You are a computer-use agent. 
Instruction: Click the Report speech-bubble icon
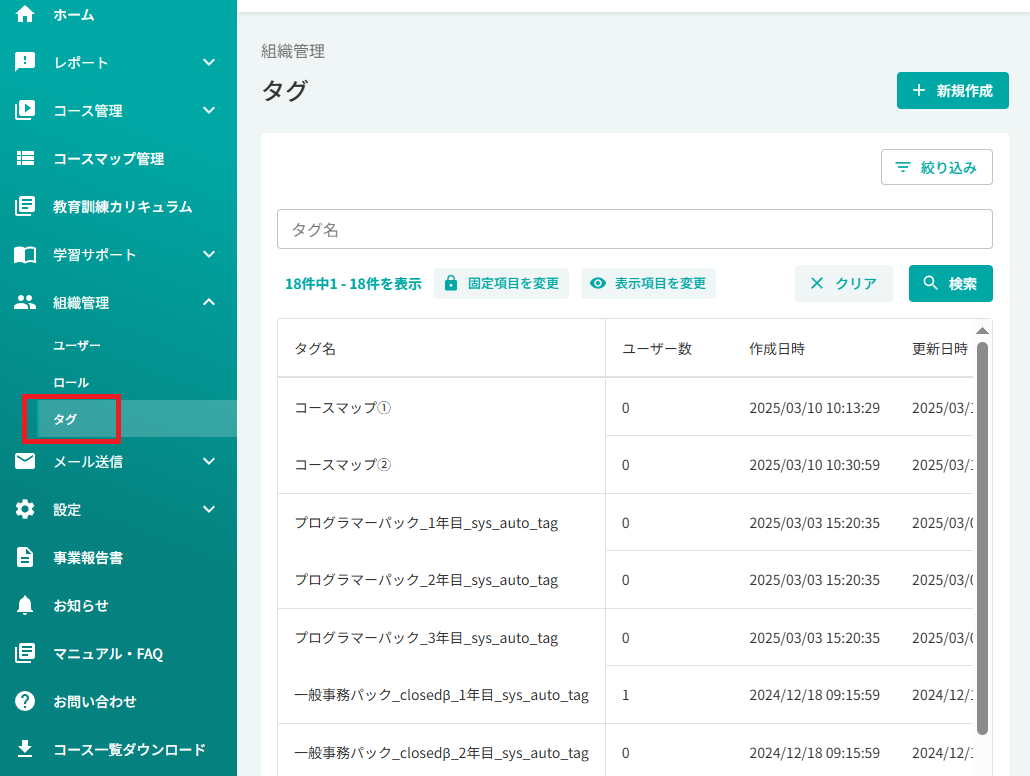pyautogui.click(x=25, y=62)
